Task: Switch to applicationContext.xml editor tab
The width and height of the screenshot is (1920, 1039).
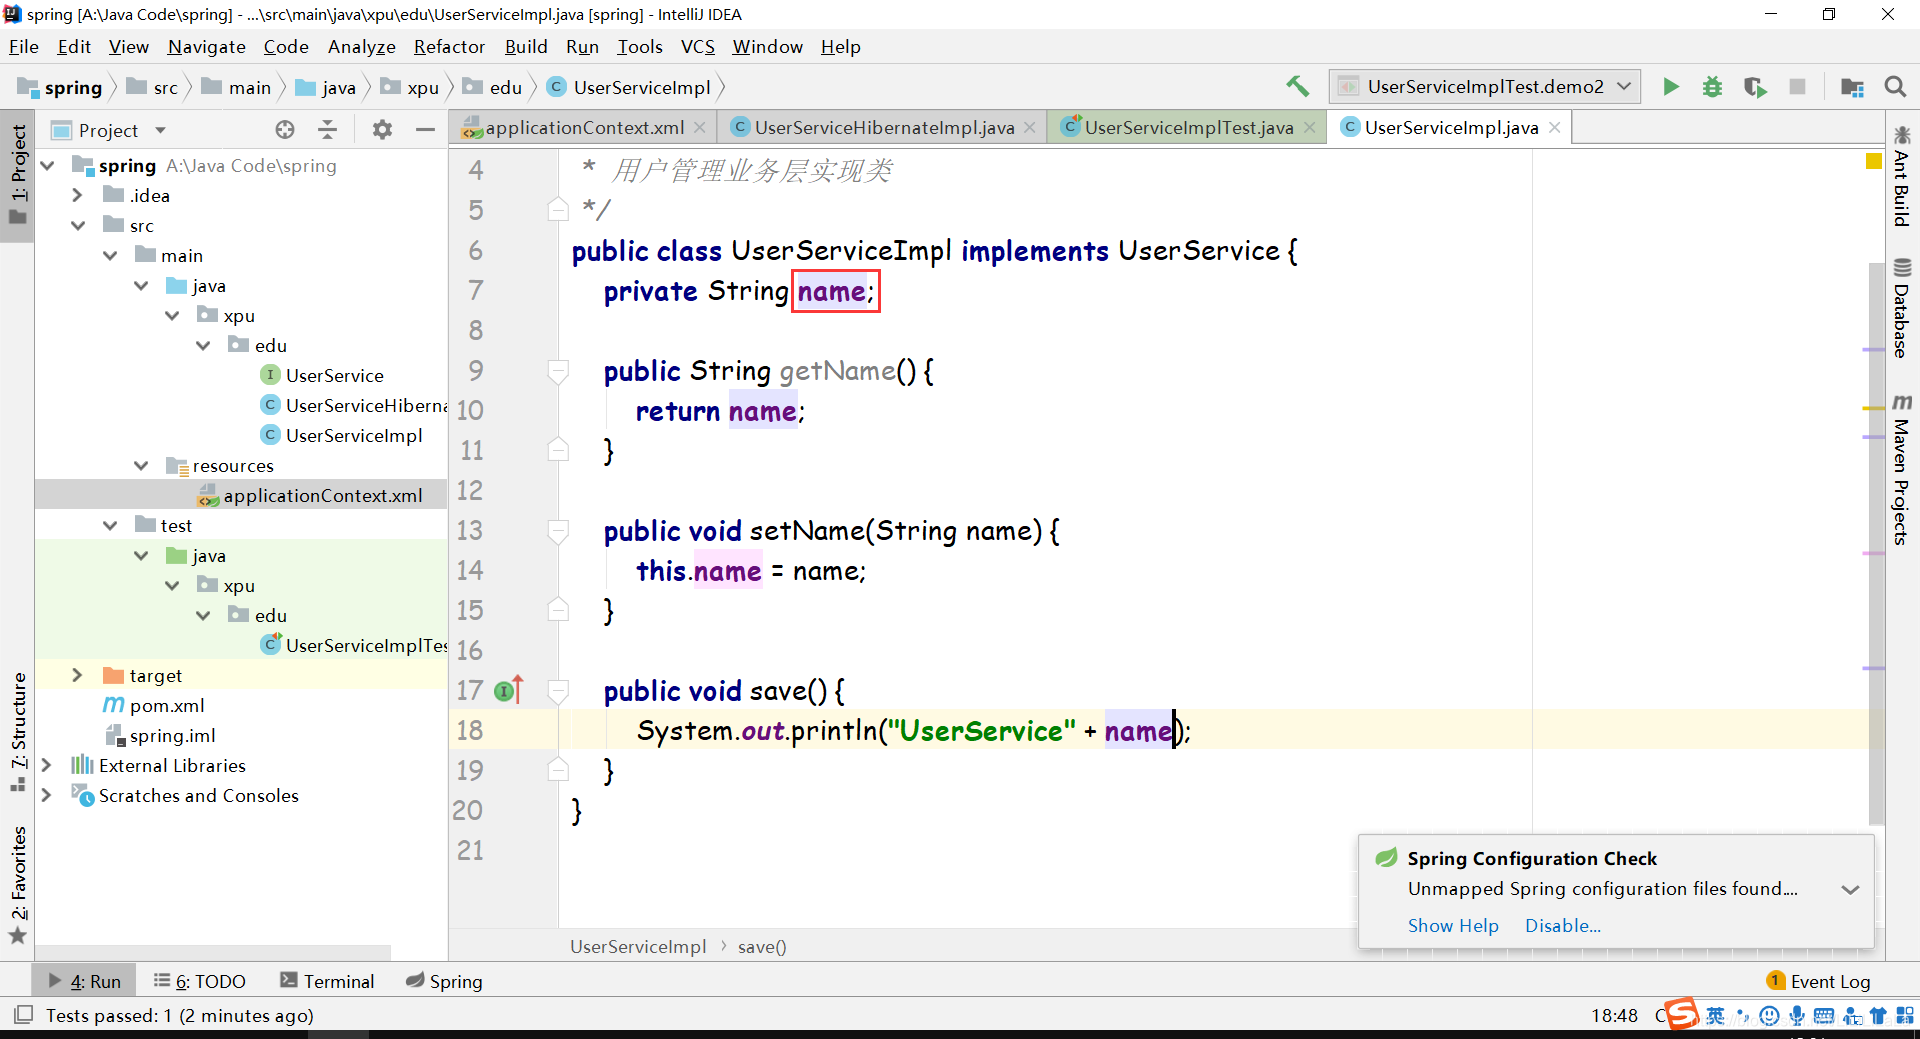Action: click(x=584, y=127)
